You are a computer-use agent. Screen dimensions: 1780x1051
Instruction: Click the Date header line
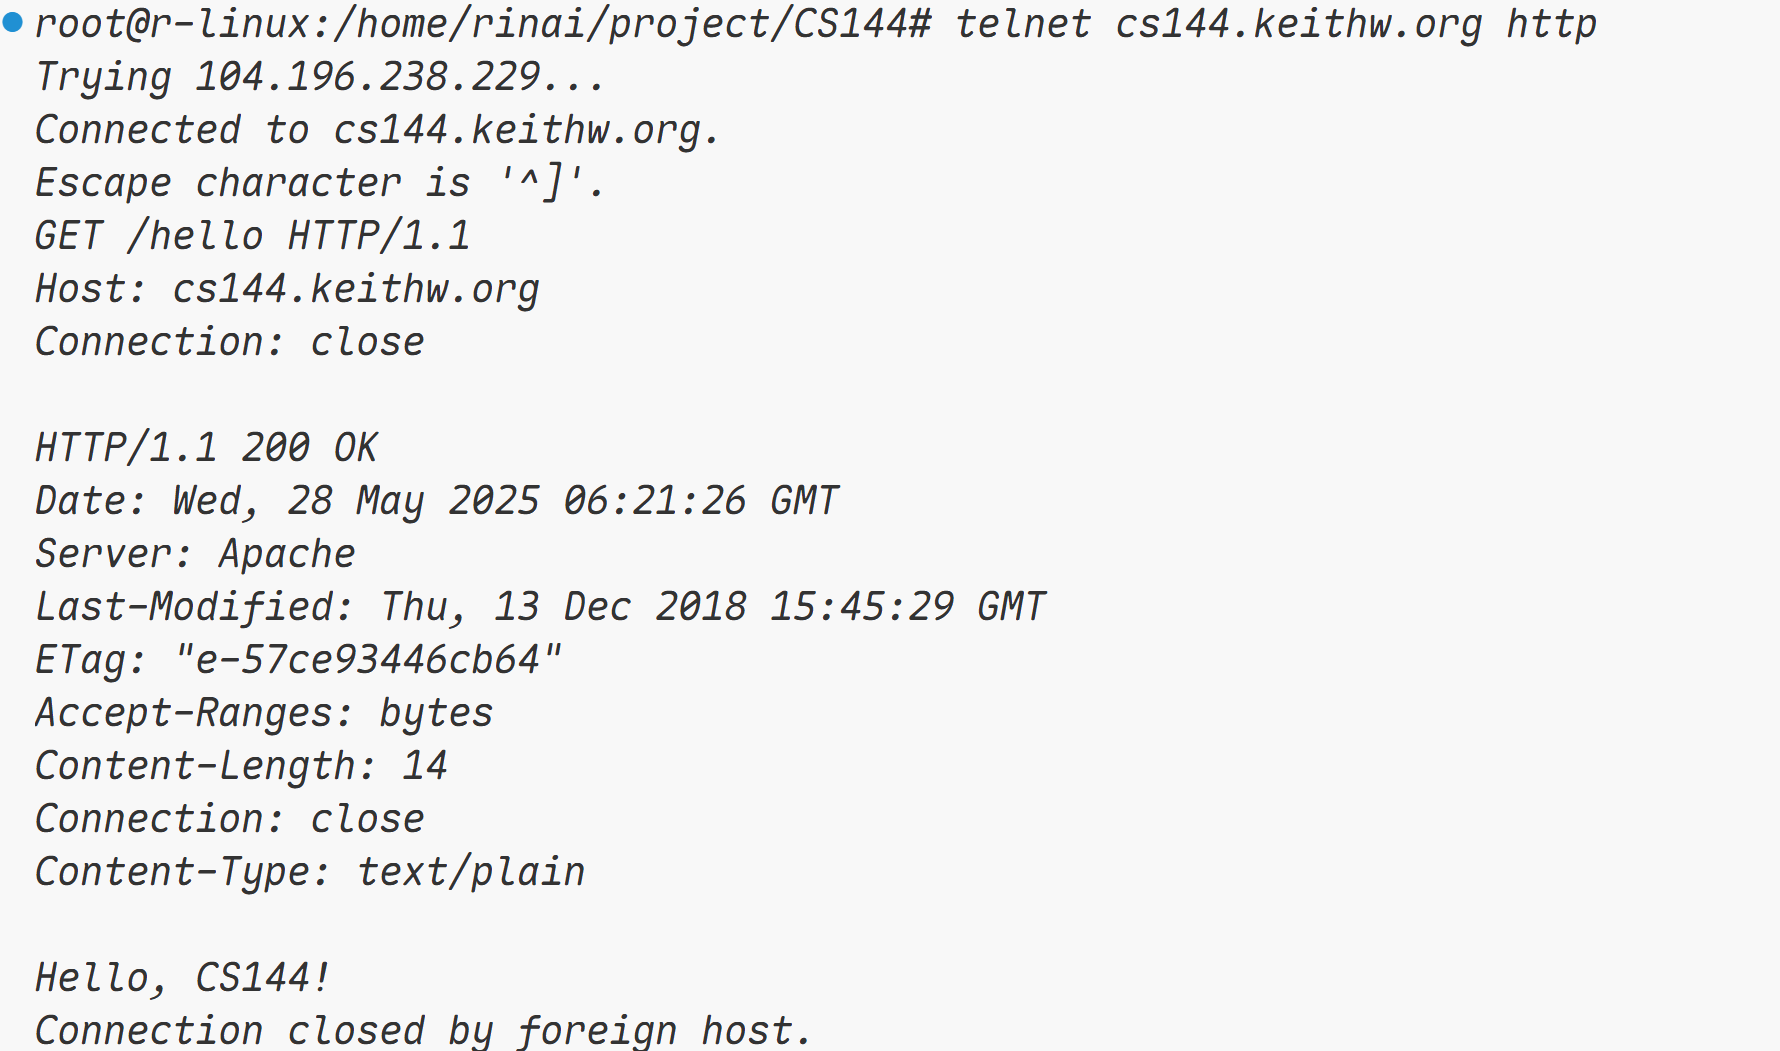[437, 501]
